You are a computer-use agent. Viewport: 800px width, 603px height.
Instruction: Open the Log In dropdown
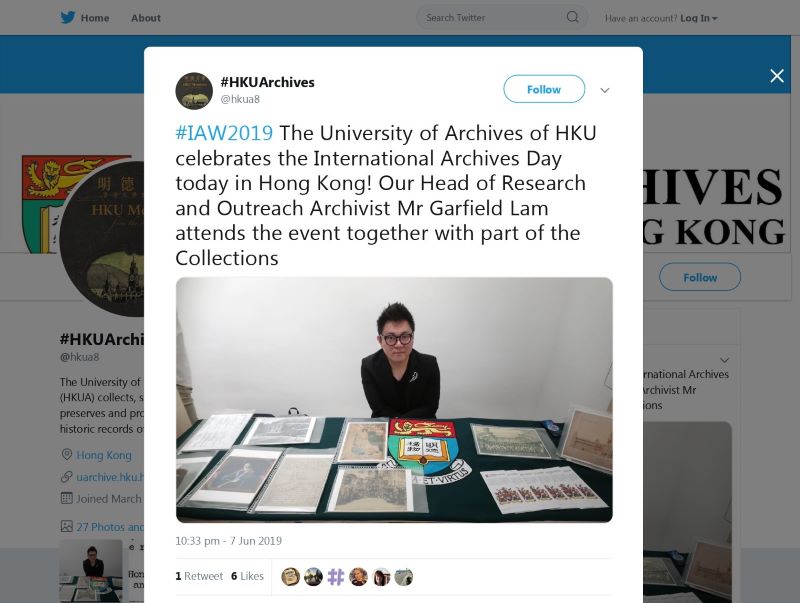[x=698, y=18]
